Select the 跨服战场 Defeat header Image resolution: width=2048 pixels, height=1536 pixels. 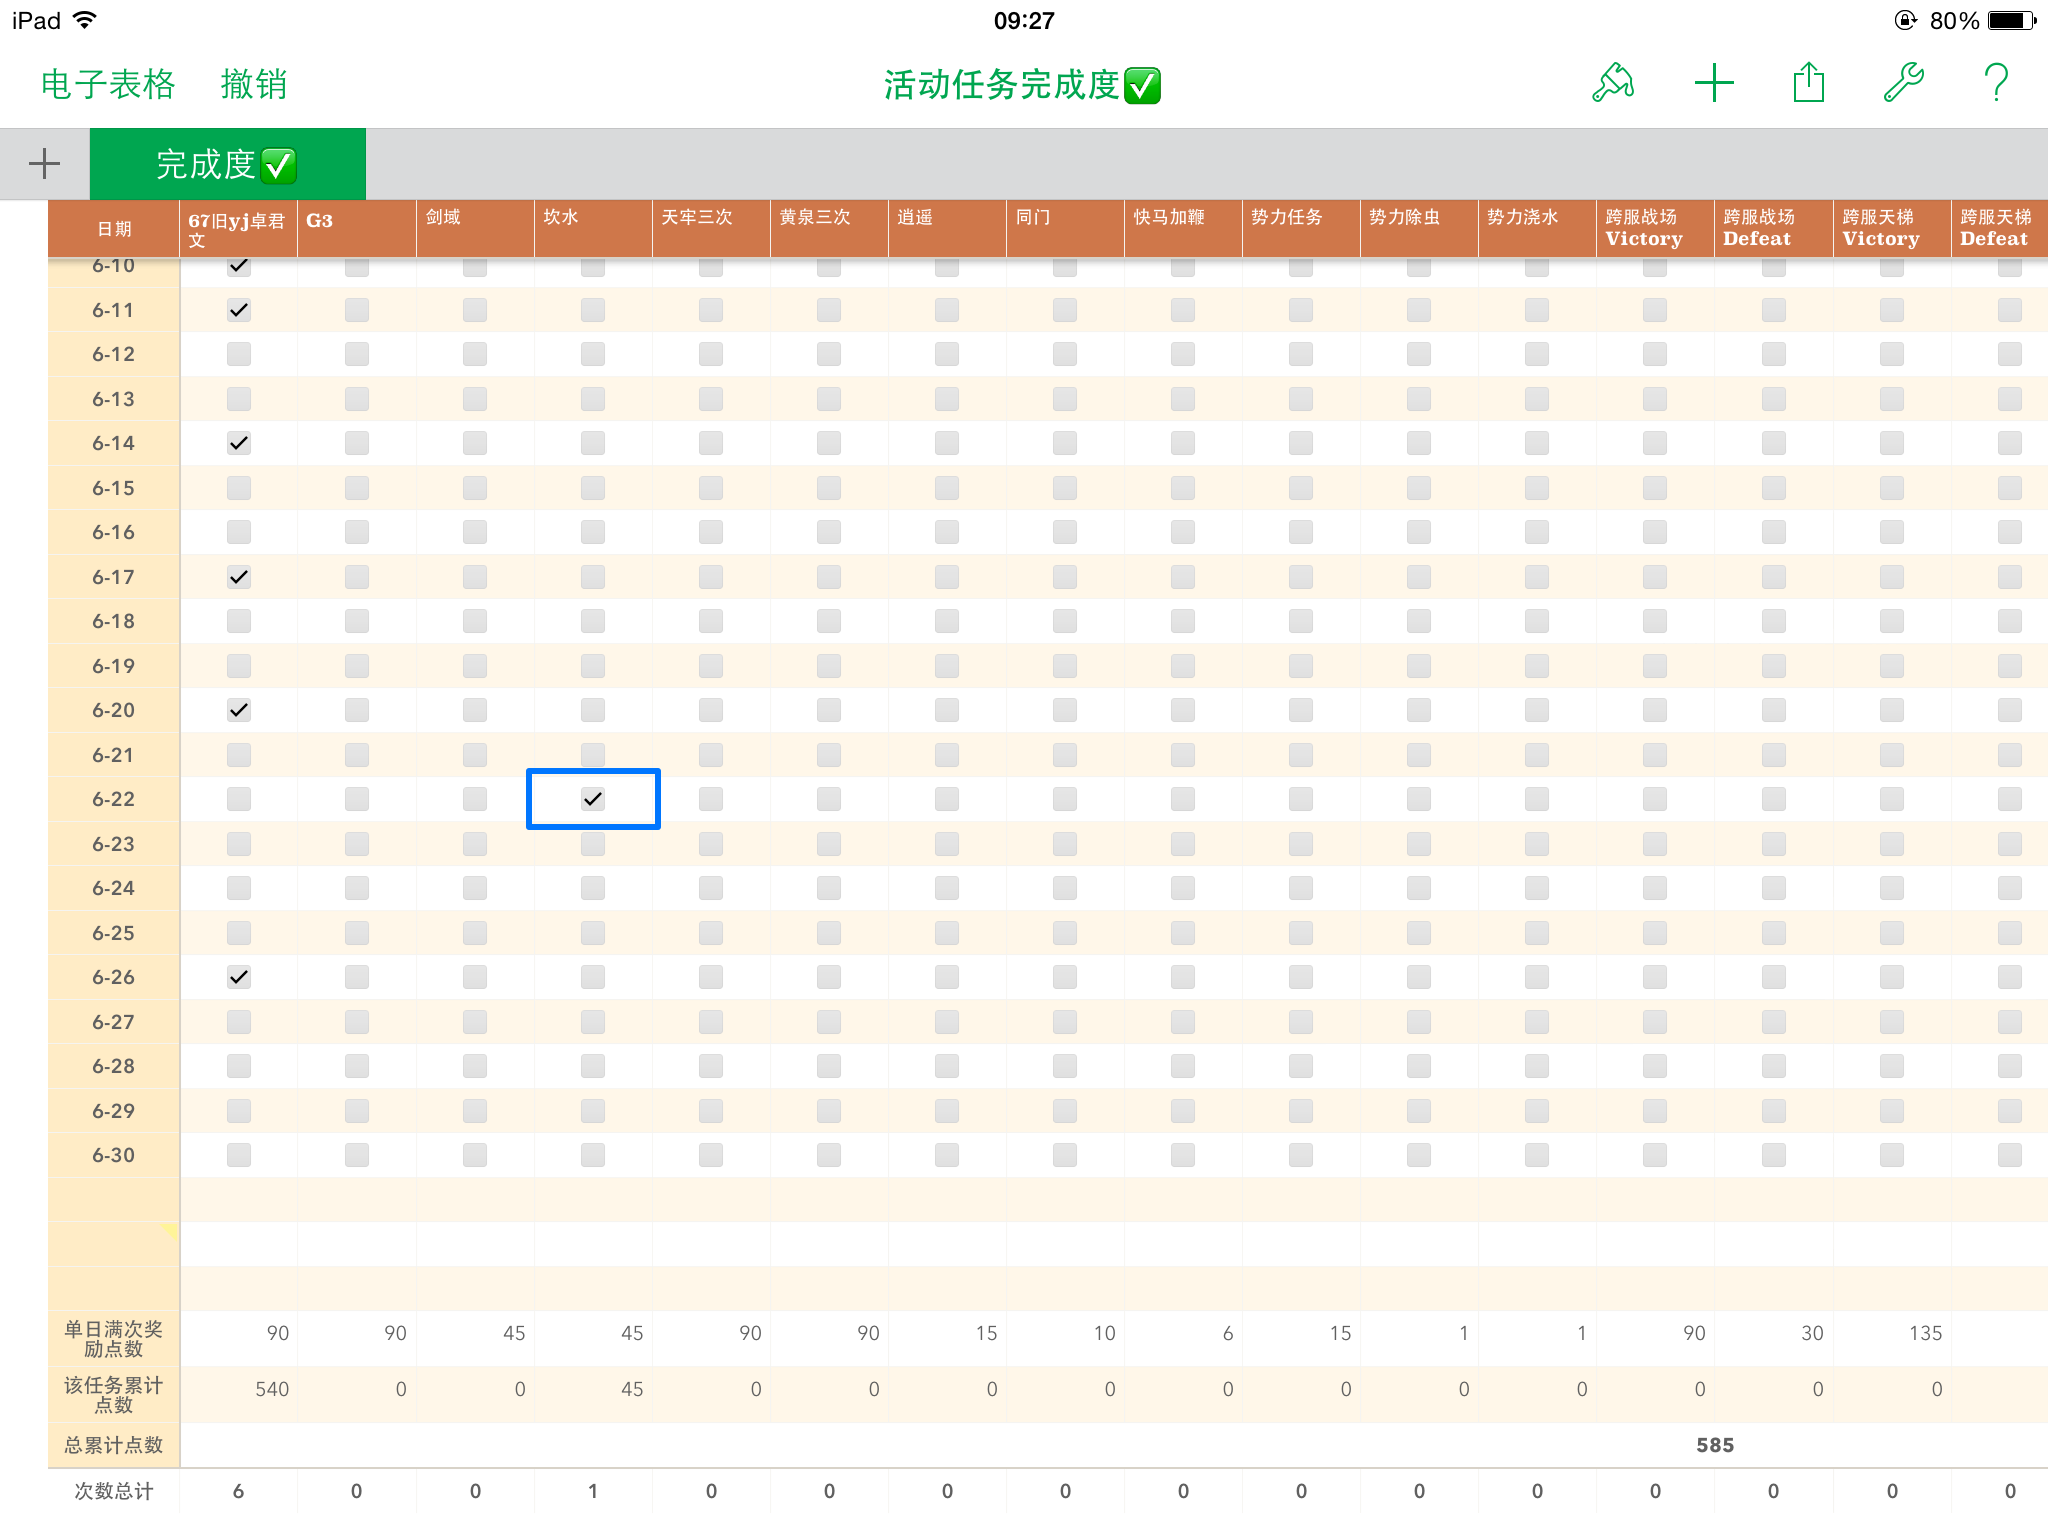pyautogui.click(x=1773, y=229)
